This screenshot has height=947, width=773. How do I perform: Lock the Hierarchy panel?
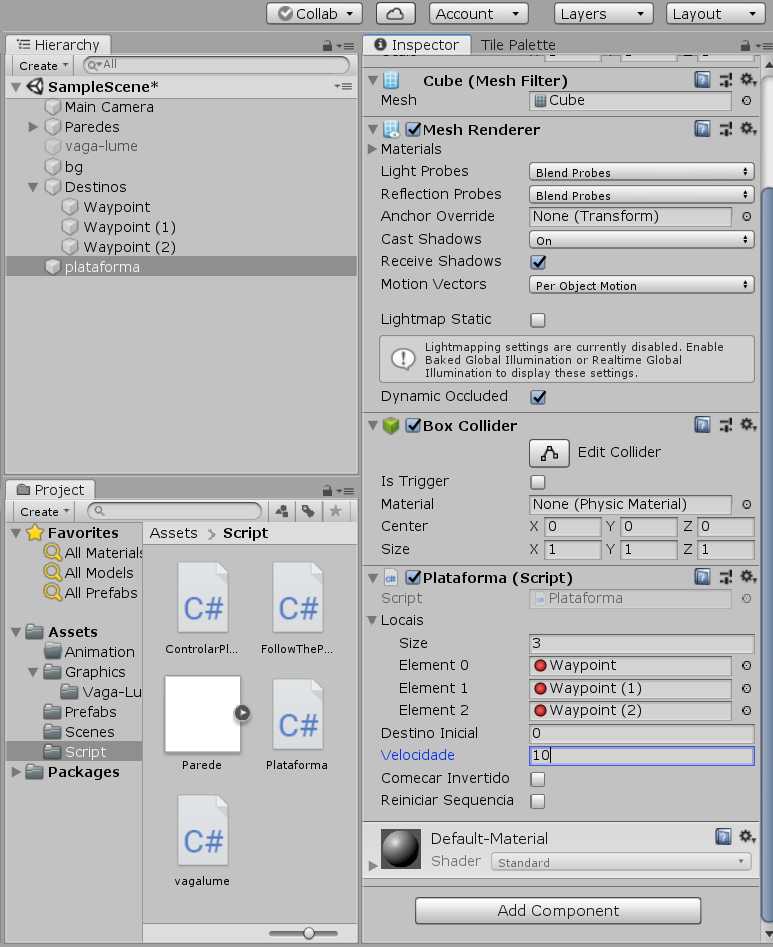click(x=327, y=45)
